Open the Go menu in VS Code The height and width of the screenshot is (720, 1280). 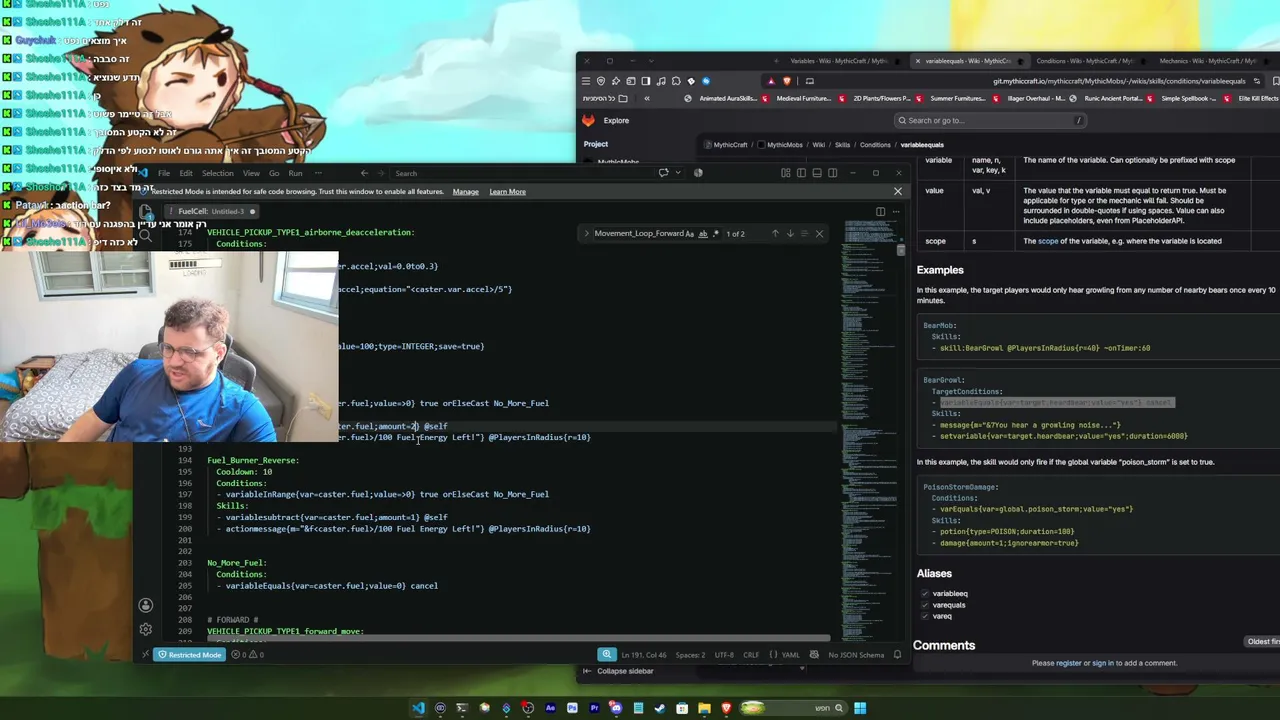point(274,173)
